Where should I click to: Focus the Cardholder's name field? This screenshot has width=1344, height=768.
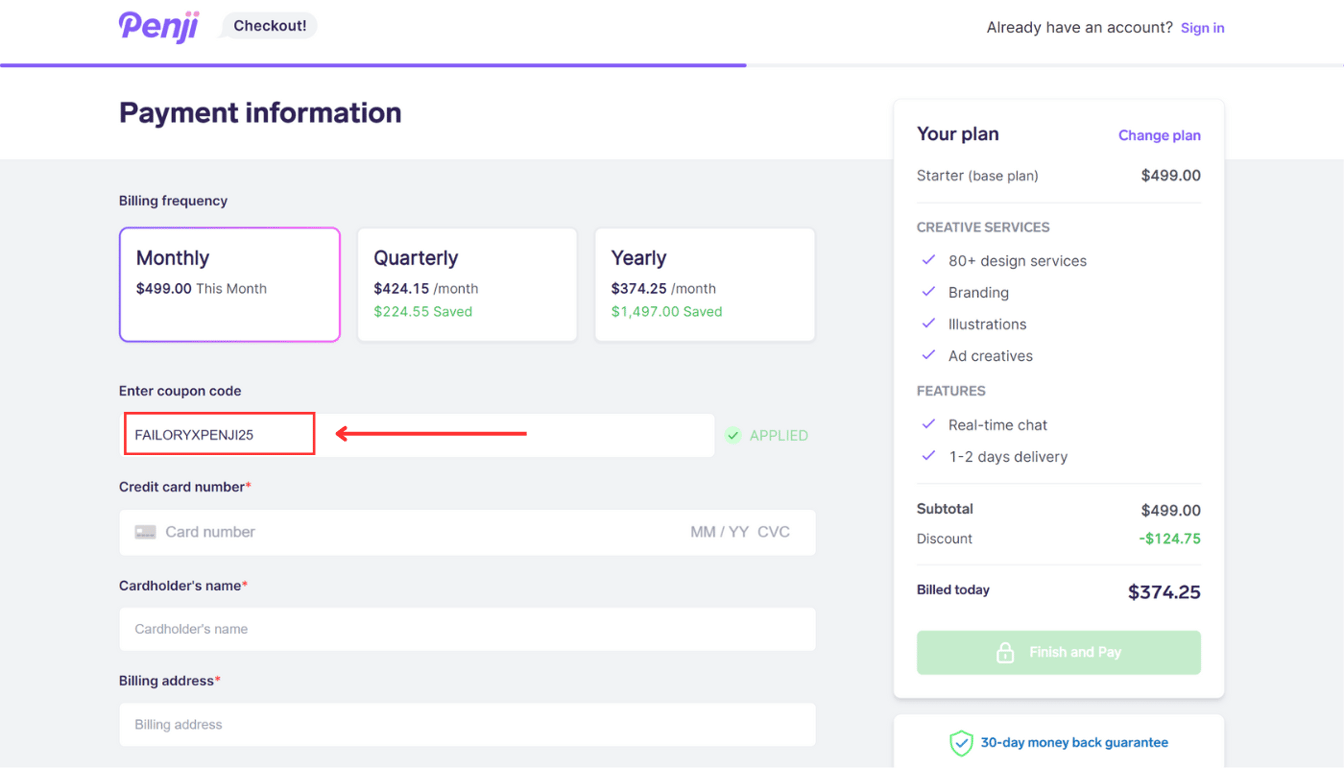pos(467,629)
